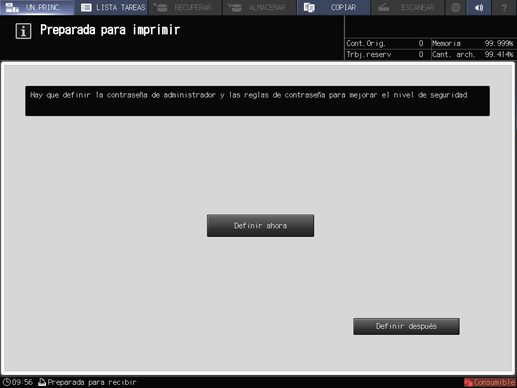This screenshot has height=388, width=517.
Task: Click the Cant. arch. 99.414% readout
Action: point(473,55)
